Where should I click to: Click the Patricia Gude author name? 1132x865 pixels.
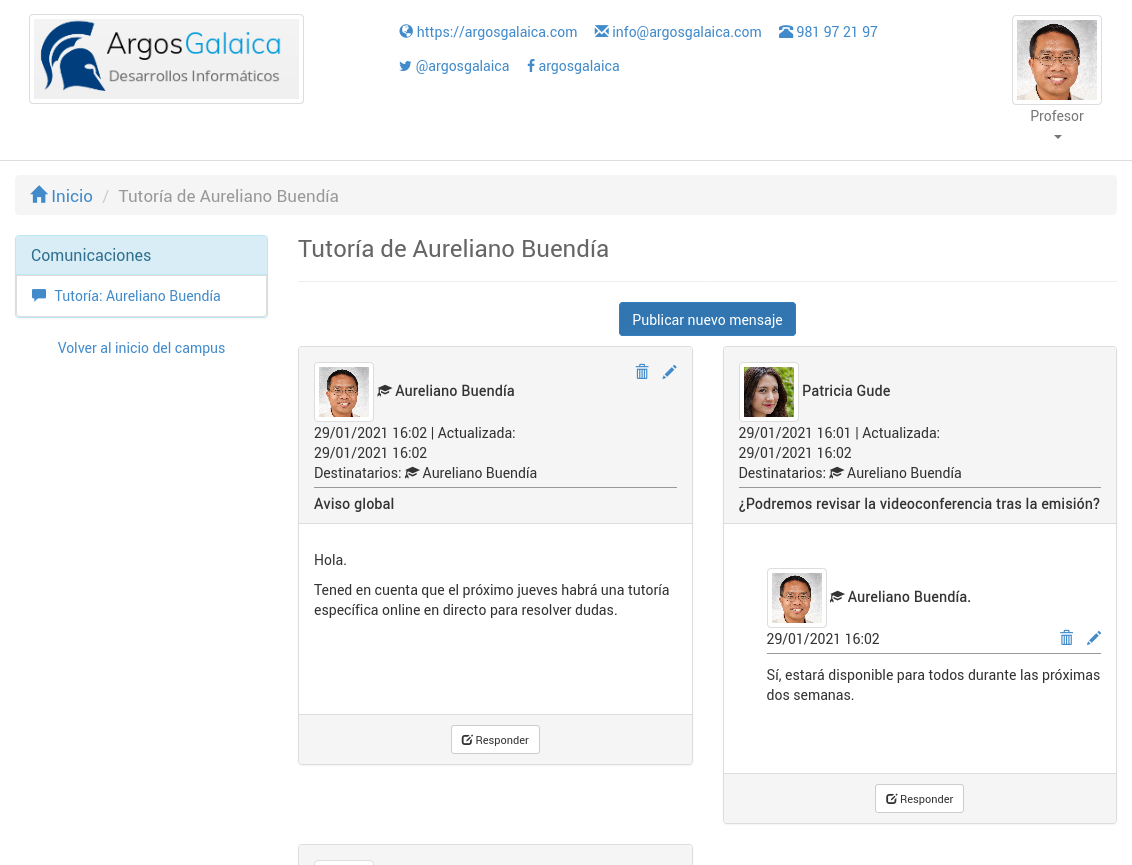click(846, 391)
